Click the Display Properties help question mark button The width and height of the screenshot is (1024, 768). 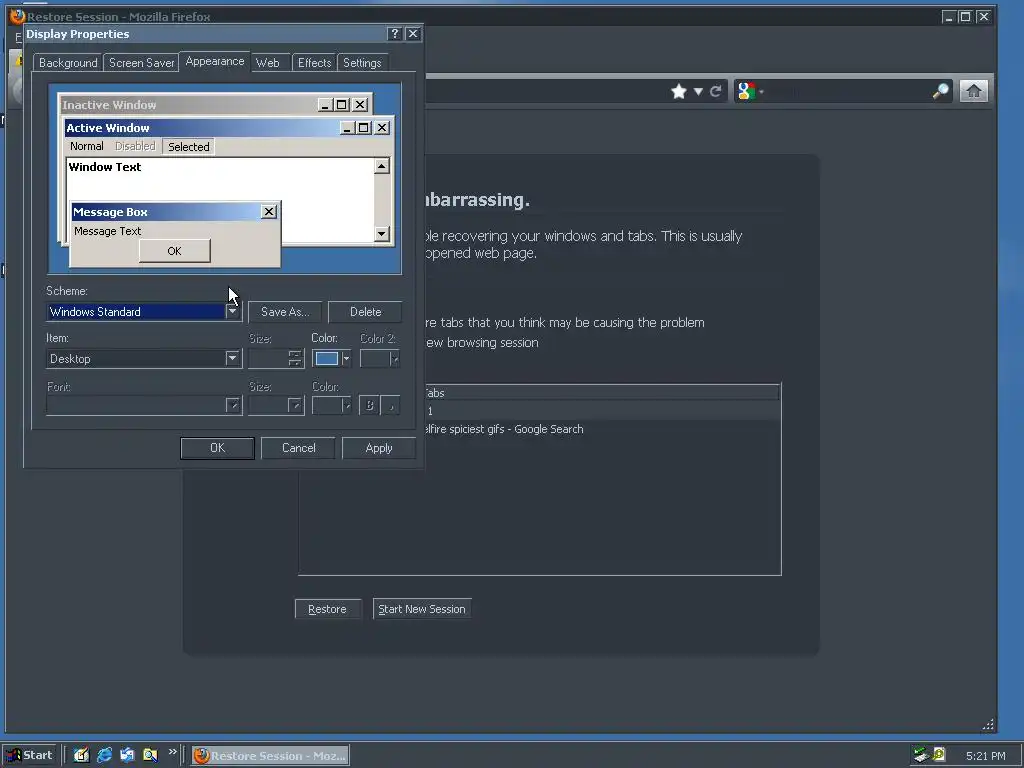click(394, 34)
